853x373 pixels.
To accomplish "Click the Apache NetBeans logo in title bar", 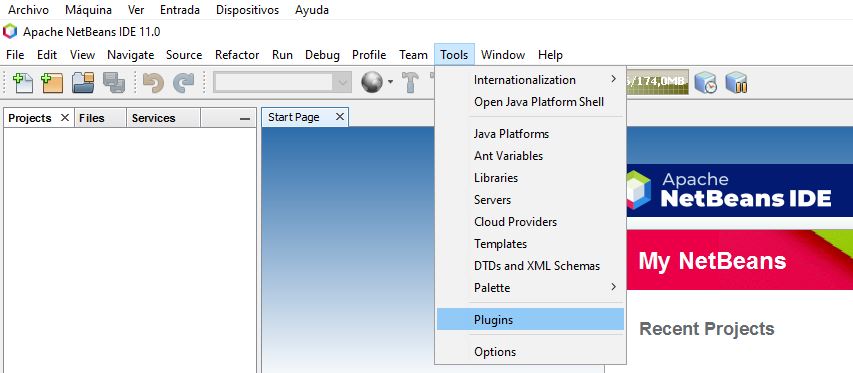I will (x=10, y=32).
